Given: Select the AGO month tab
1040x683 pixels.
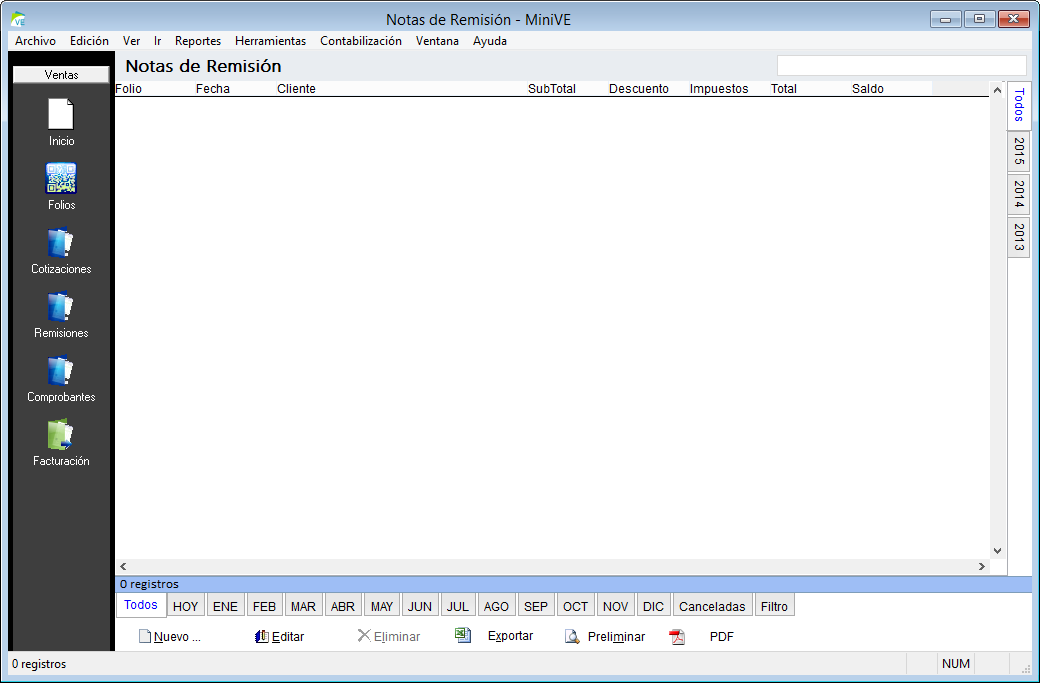Looking at the screenshot, I should coord(496,606).
